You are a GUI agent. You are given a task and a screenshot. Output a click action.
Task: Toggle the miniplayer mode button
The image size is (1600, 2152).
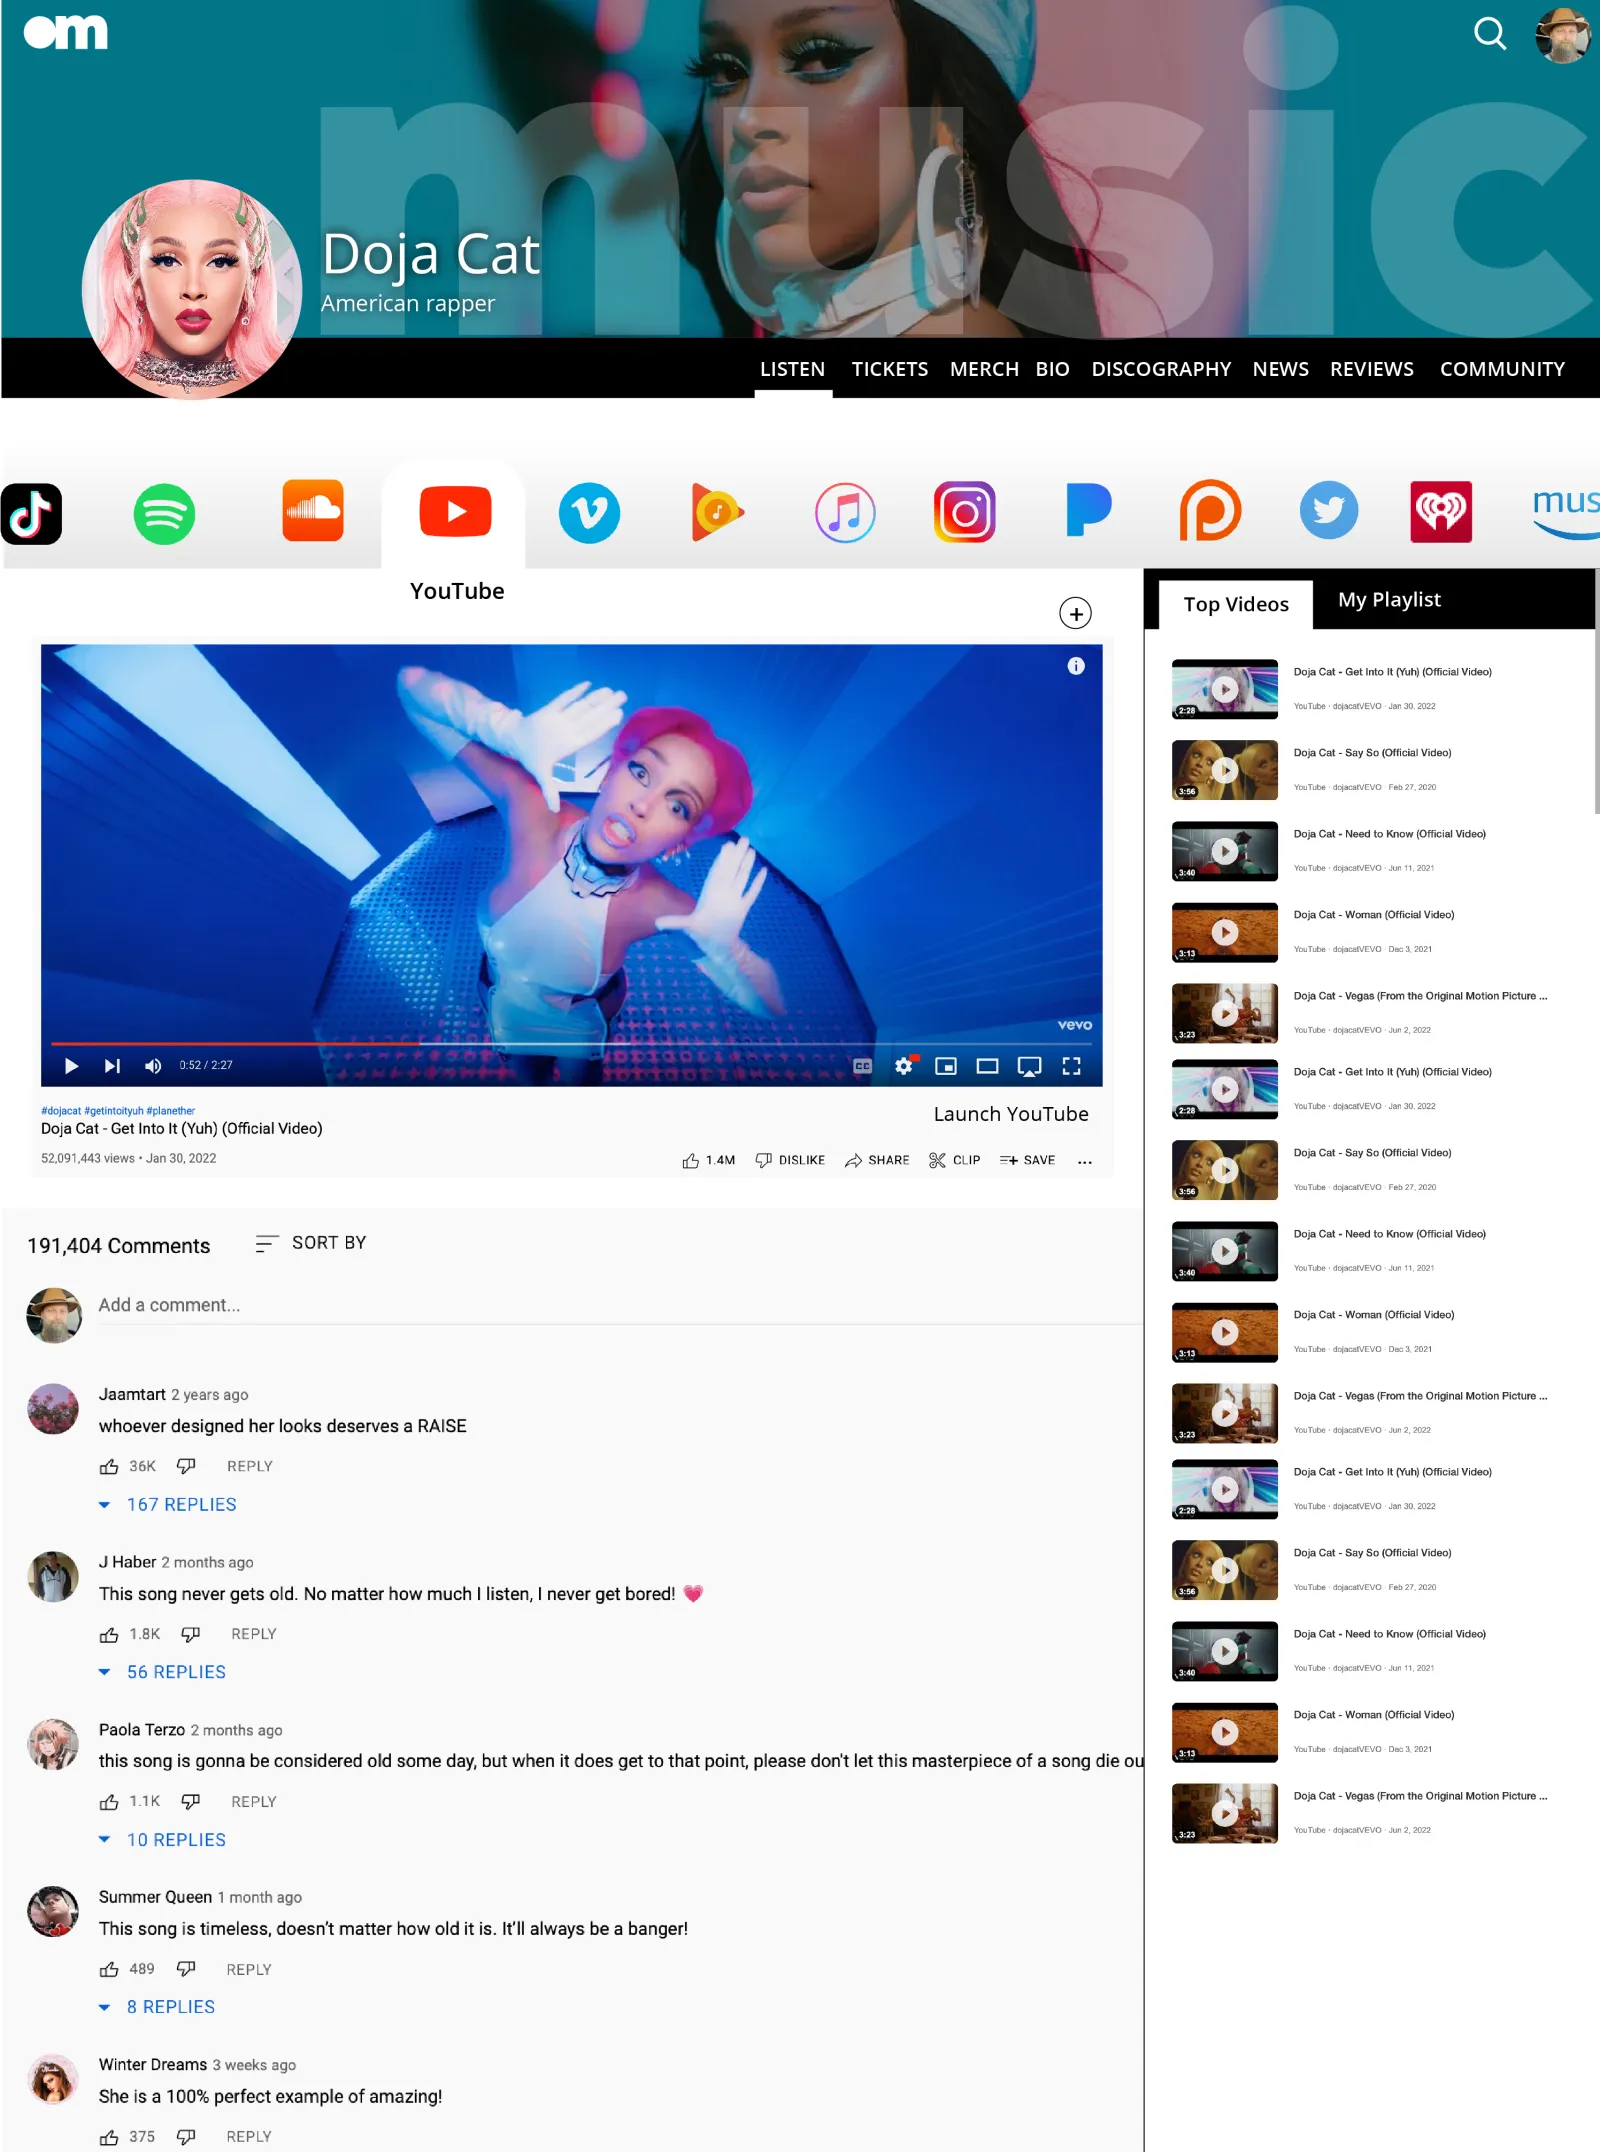[946, 1066]
